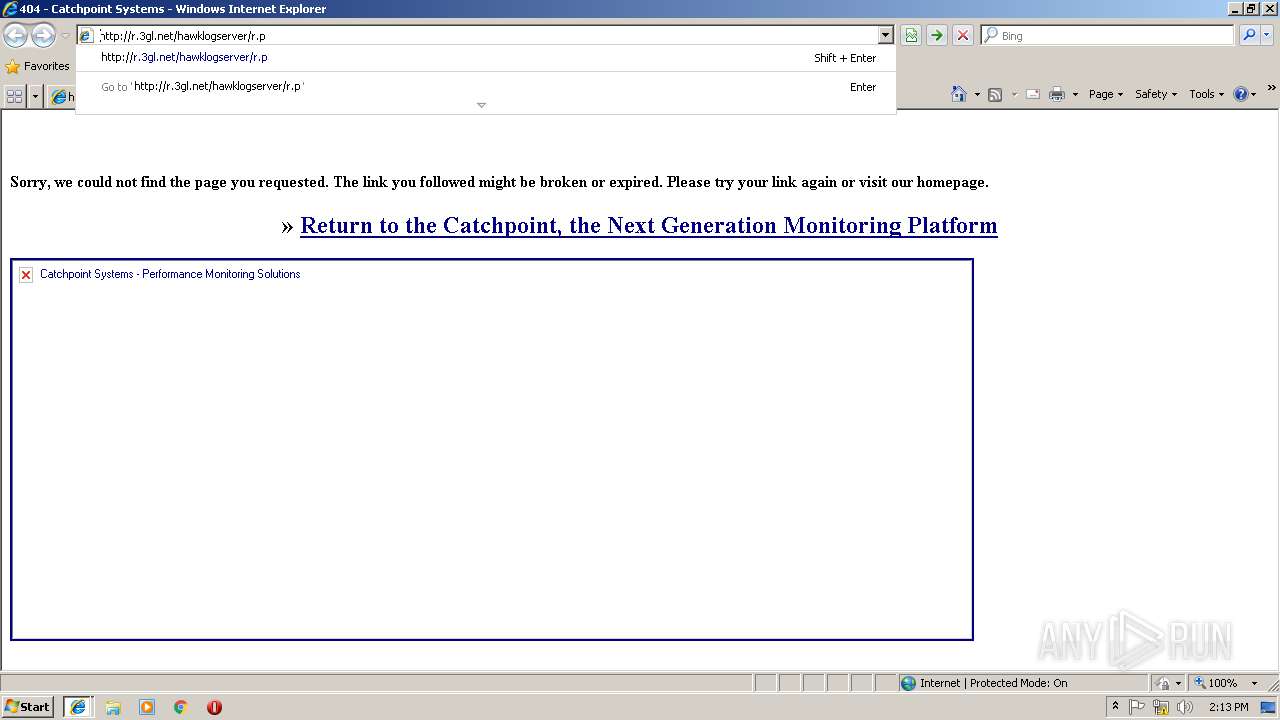The width and height of the screenshot is (1280, 720).
Task: Click the volume speaker tray icon
Action: 1185,707
